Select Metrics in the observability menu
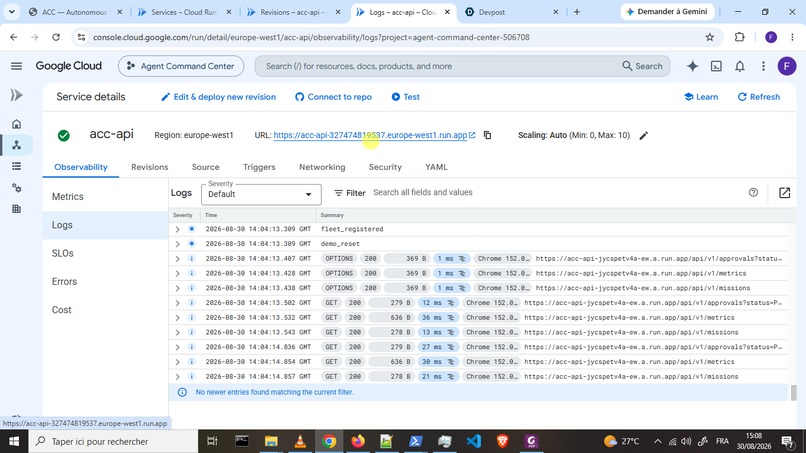The image size is (806, 453). (105, 196)
